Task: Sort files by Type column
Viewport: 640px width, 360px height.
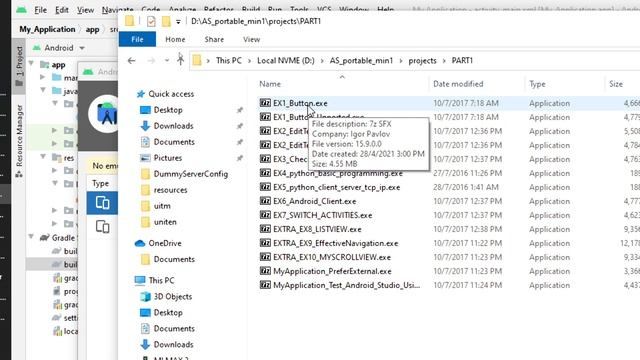Action: pos(537,84)
